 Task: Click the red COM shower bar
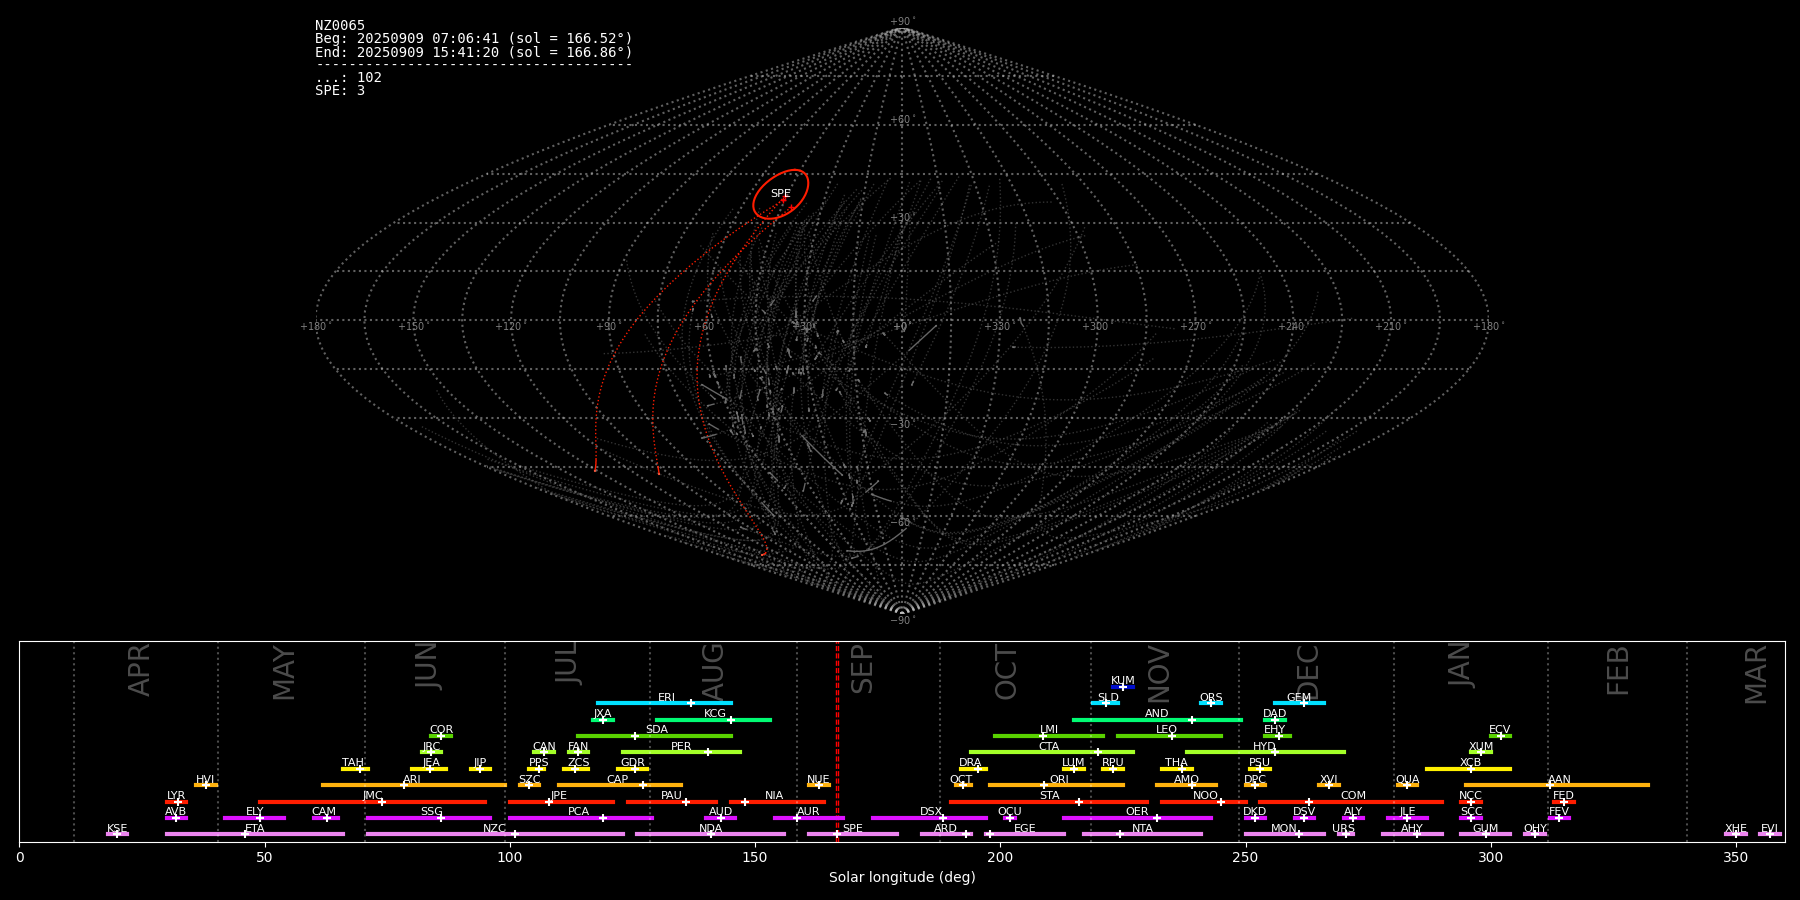click(1351, 802)
